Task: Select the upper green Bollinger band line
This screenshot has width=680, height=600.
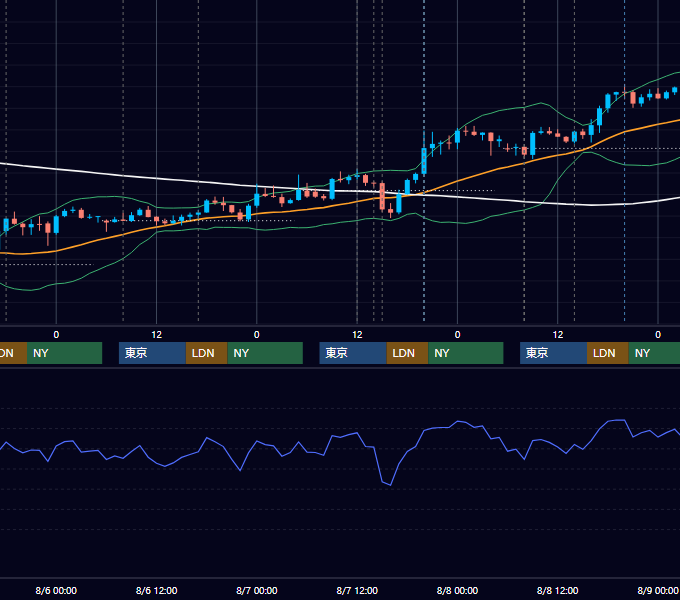Action: point(499,111)
